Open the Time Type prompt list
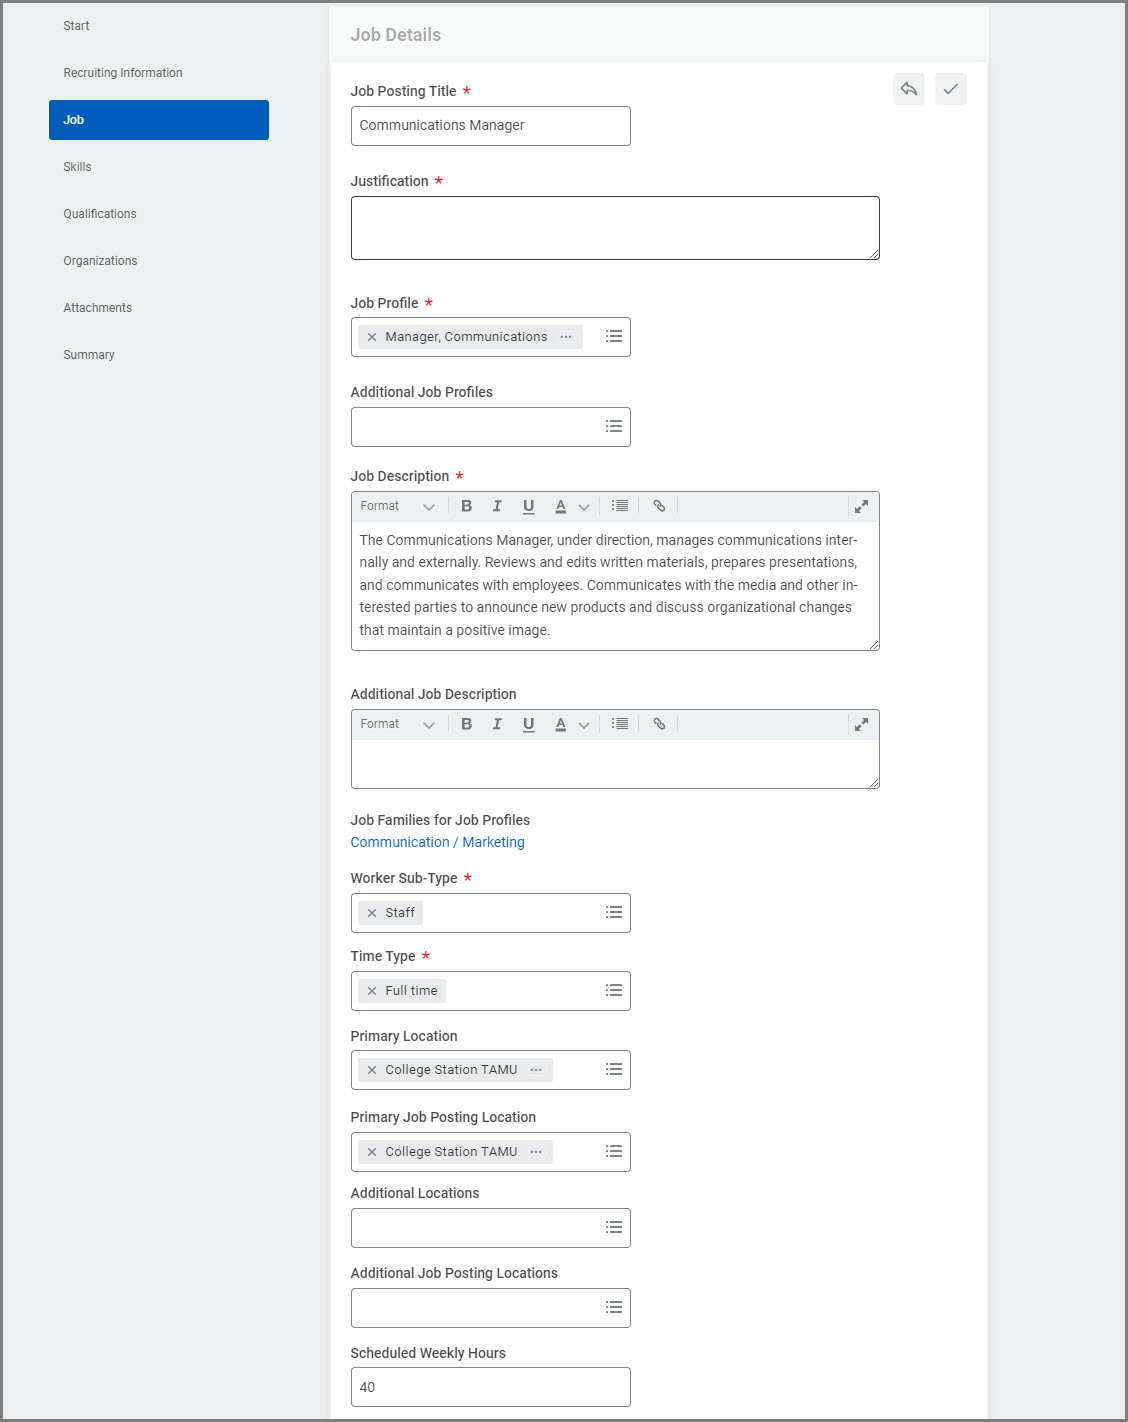Viewport: 1128px width, 1422px height. click(614, 991)
